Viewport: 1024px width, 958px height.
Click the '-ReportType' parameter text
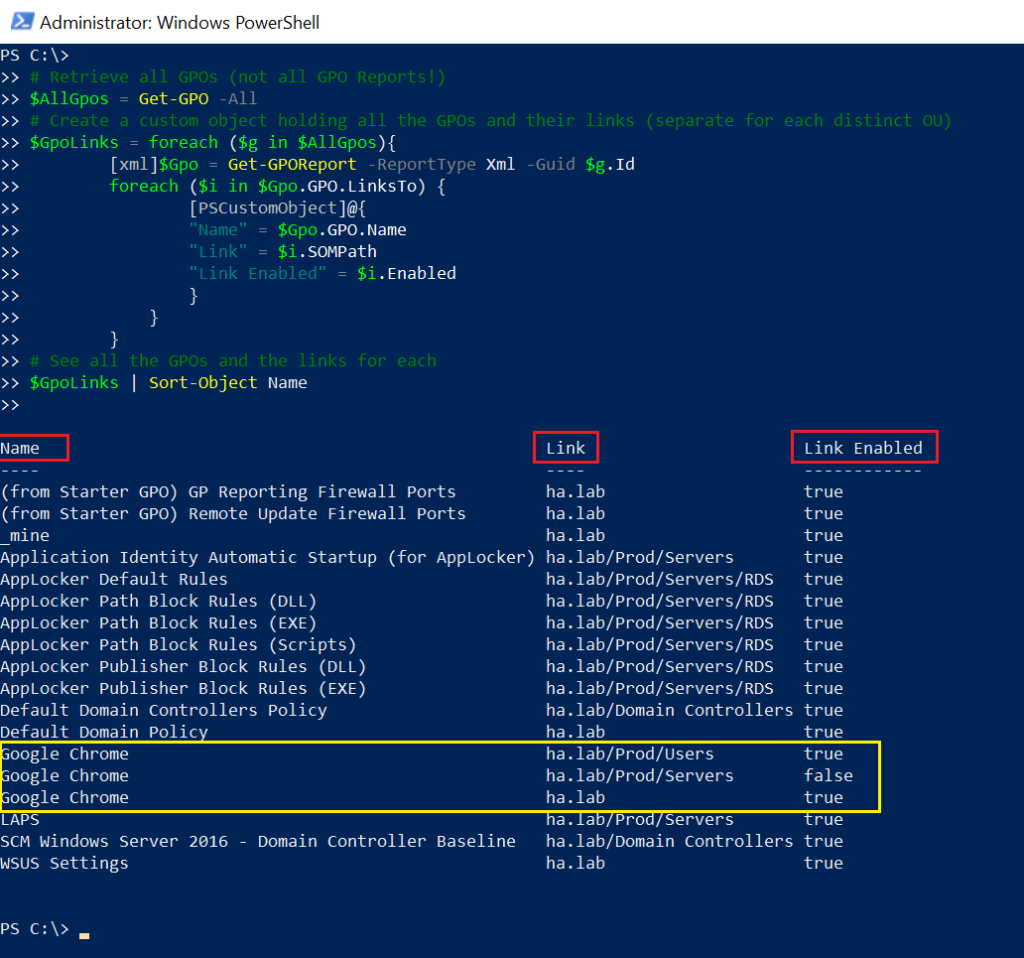pyautogui.click(x=421, y=165)
